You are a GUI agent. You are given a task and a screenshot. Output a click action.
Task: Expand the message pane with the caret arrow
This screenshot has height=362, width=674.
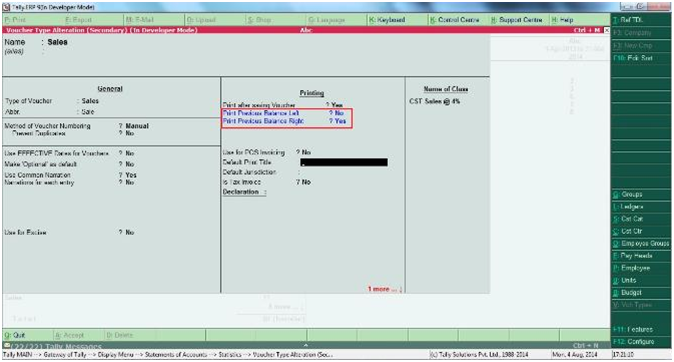coord(306,345)
